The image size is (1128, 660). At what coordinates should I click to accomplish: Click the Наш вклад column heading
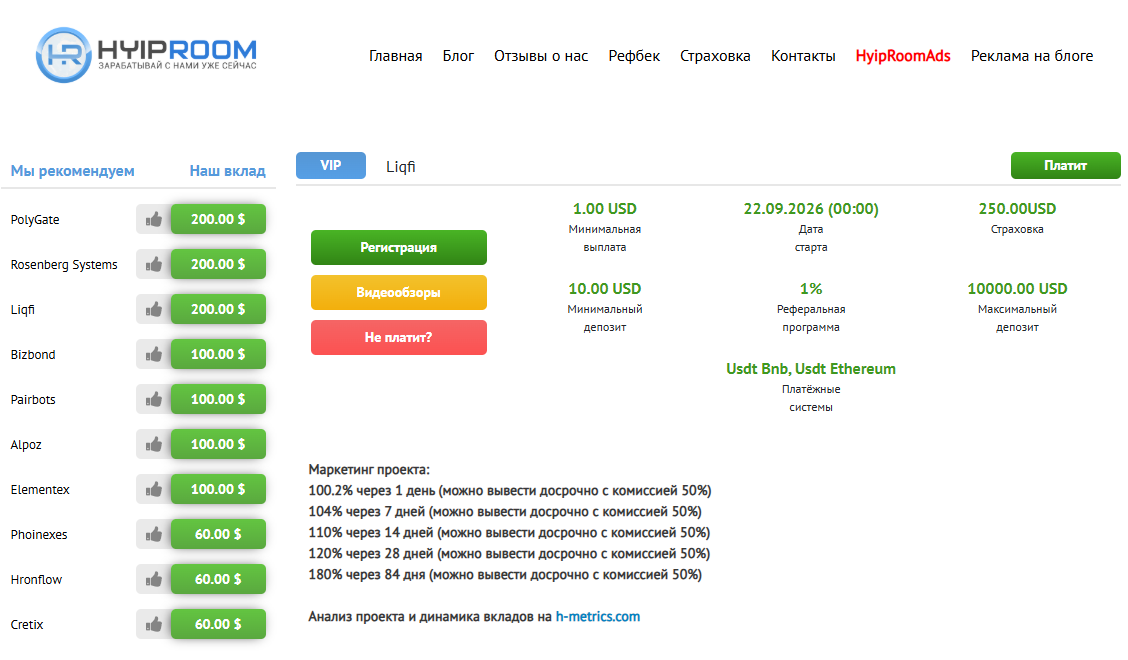tap(227, 171)
